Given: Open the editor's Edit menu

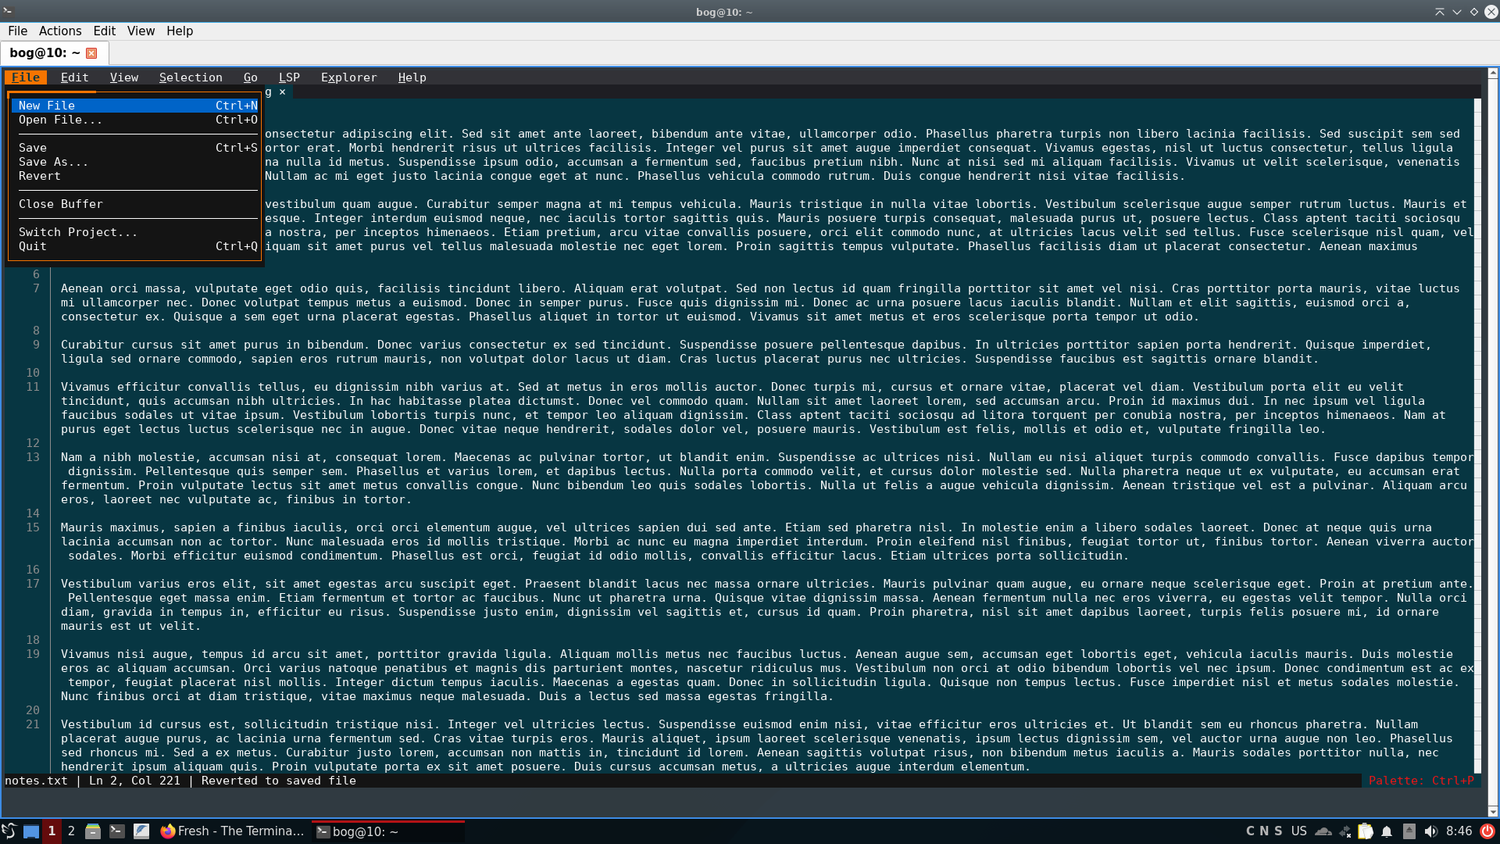Looking at the screenshot, I should 74,77.
